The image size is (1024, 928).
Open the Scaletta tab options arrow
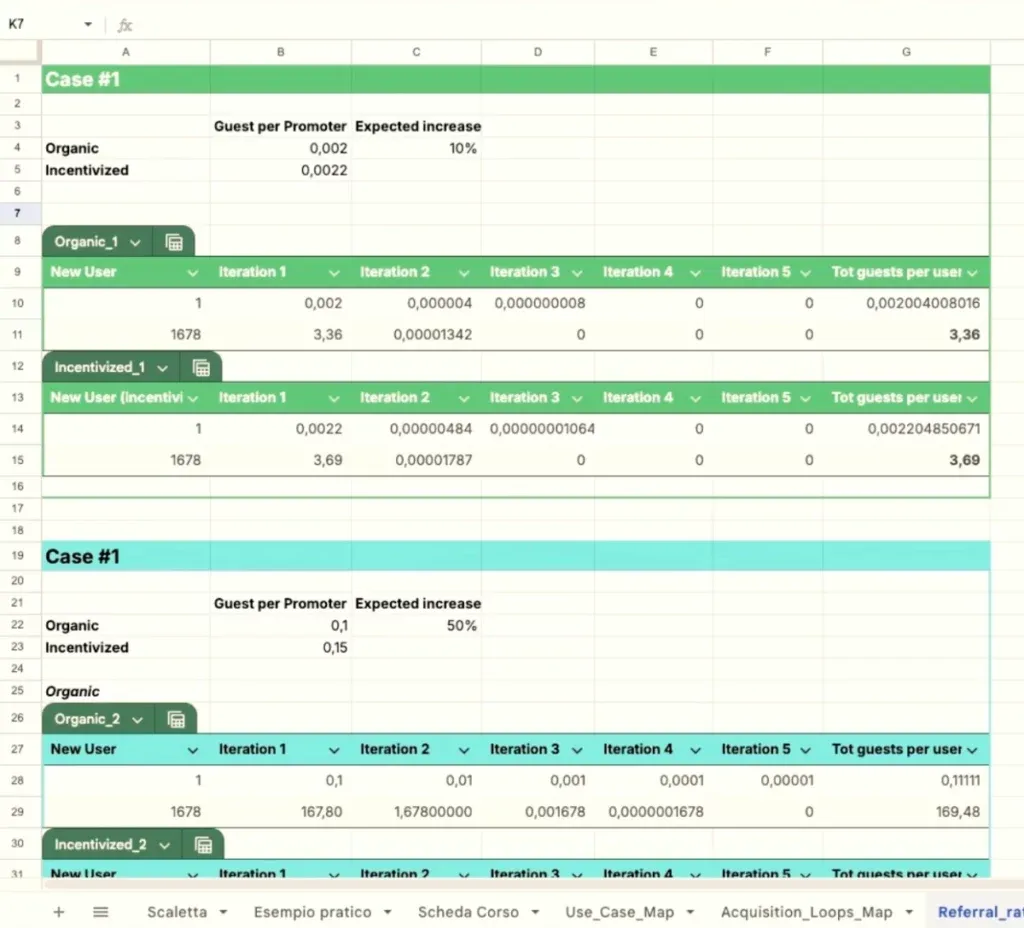[223, 912]
